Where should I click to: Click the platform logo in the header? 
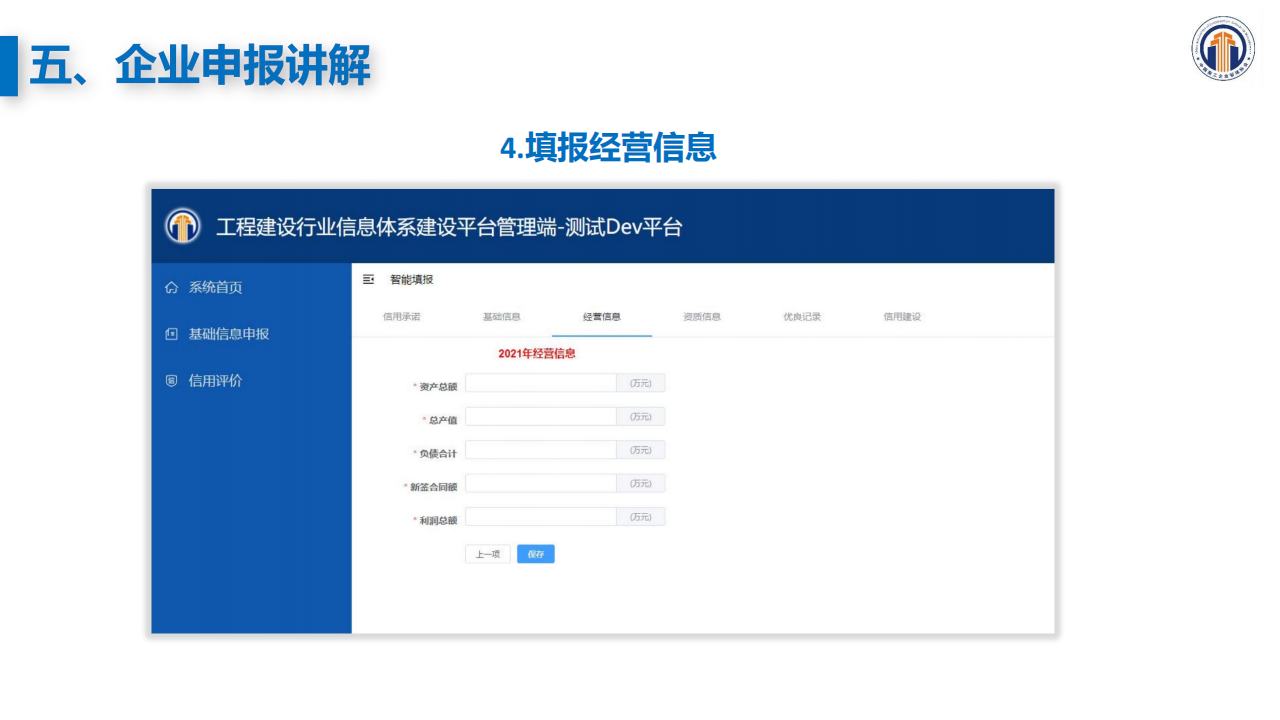point(182,226)
